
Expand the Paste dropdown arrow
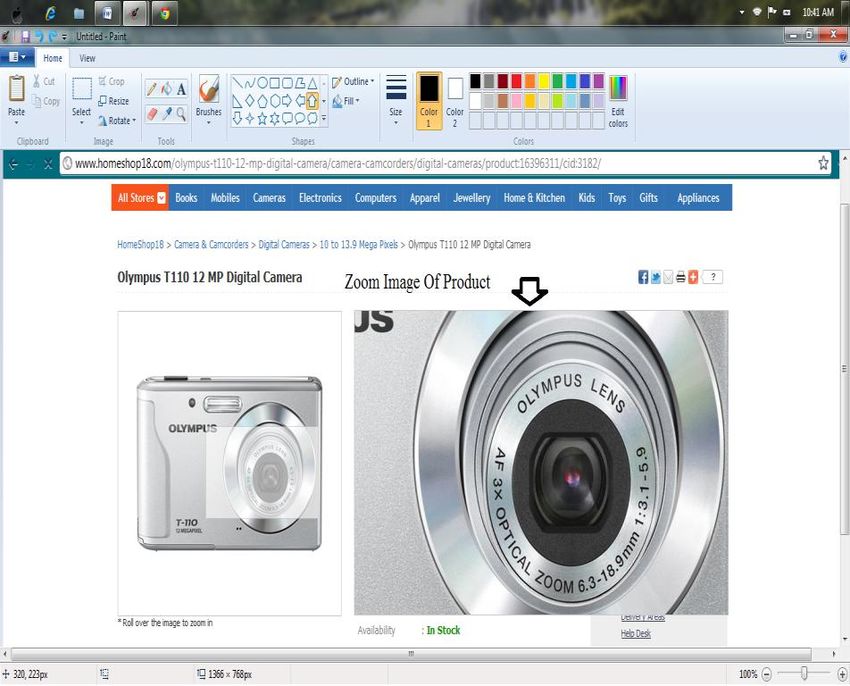[x=17, y=123]
